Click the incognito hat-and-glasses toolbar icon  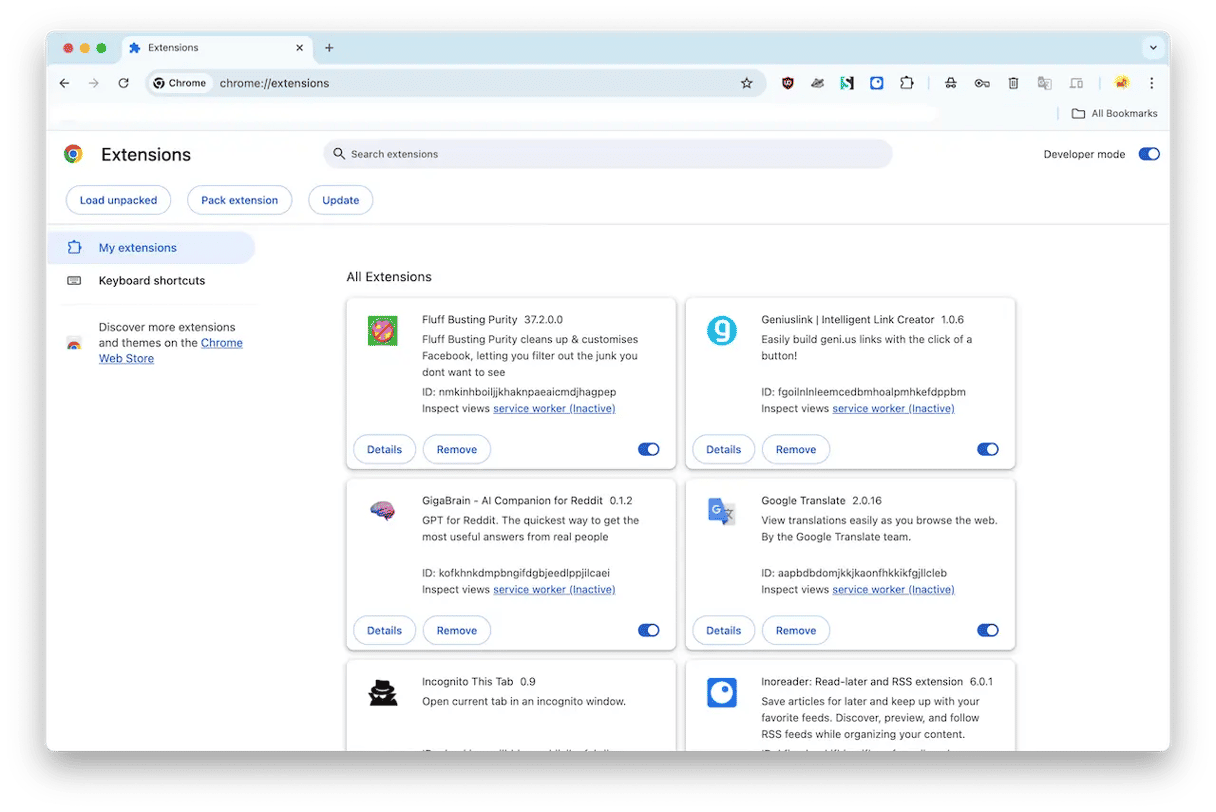coord(950,83)
